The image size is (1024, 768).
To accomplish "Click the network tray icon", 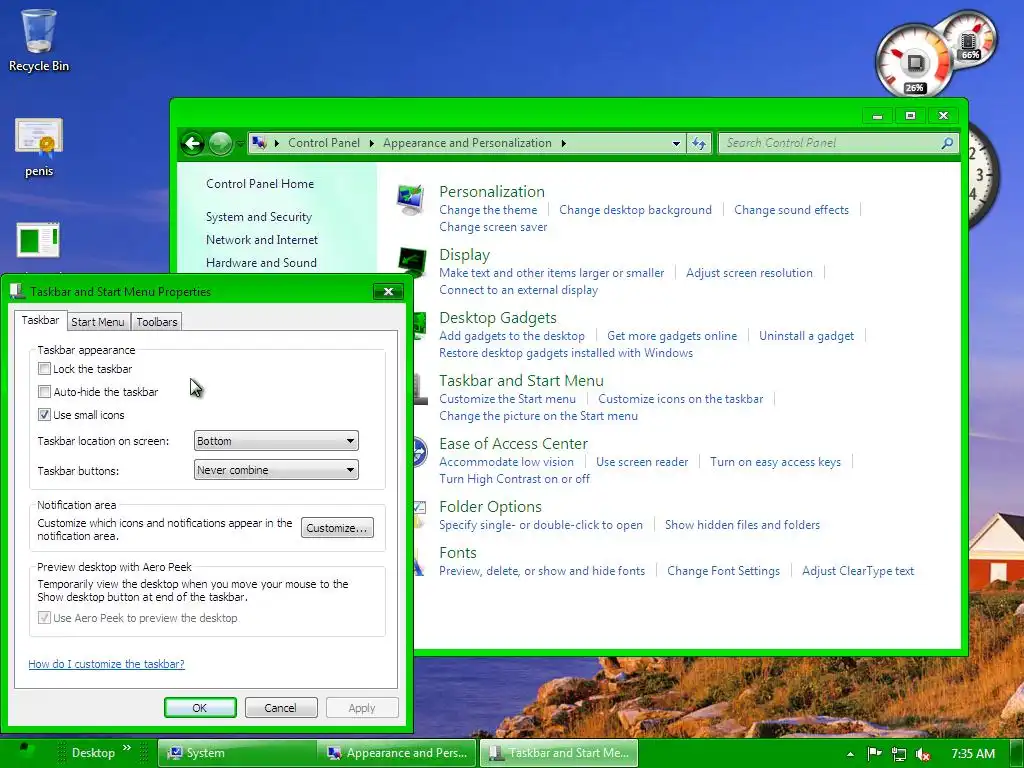I will (899, 754).
